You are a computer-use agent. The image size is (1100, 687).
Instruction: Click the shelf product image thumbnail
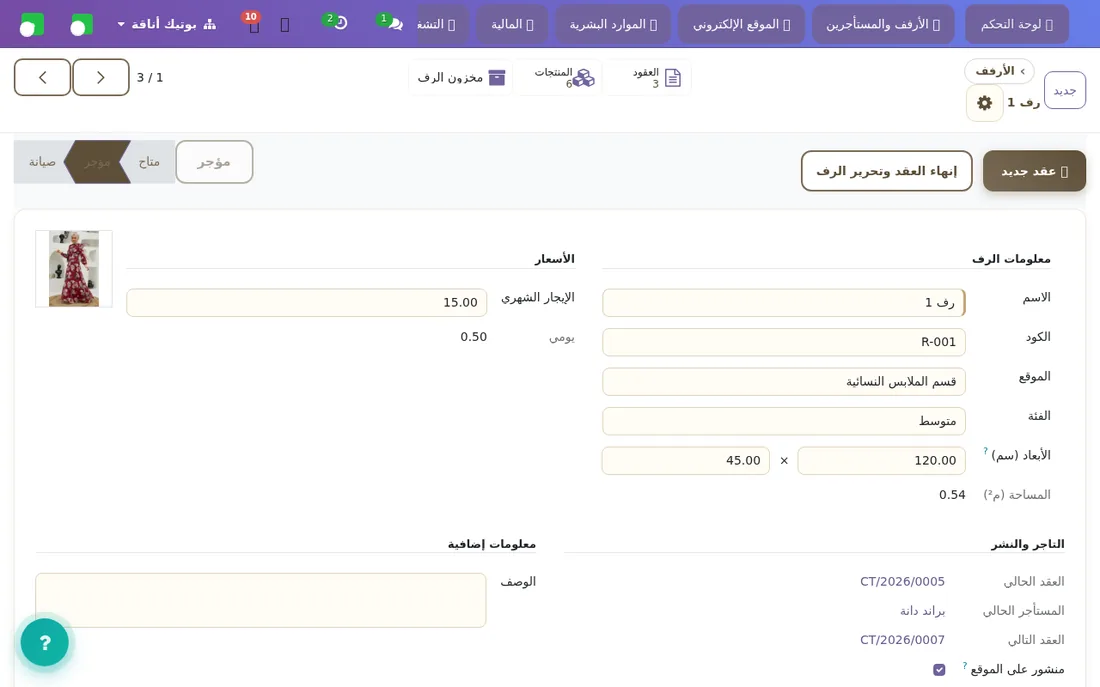tap(74, 269)
